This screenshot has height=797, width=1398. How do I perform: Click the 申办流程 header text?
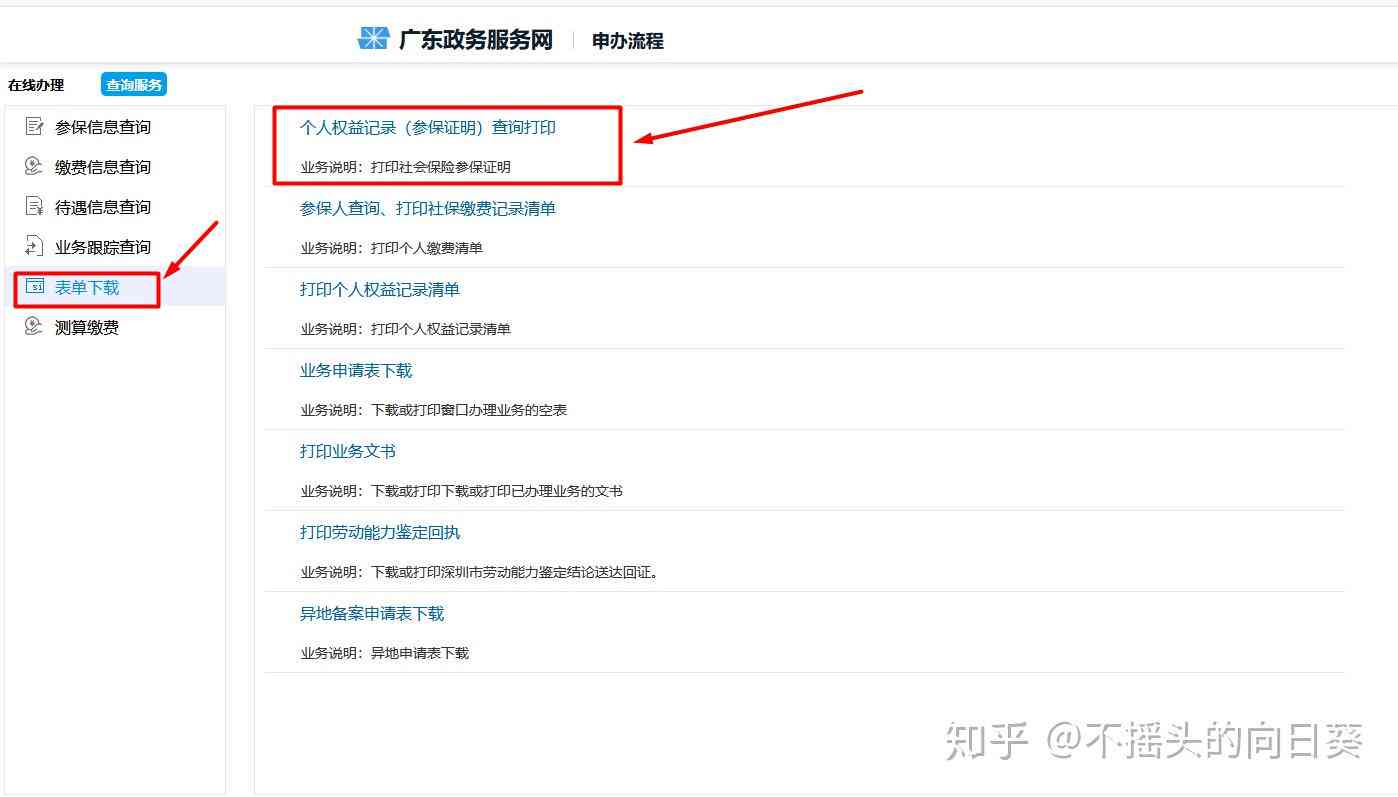pos(628,41)
